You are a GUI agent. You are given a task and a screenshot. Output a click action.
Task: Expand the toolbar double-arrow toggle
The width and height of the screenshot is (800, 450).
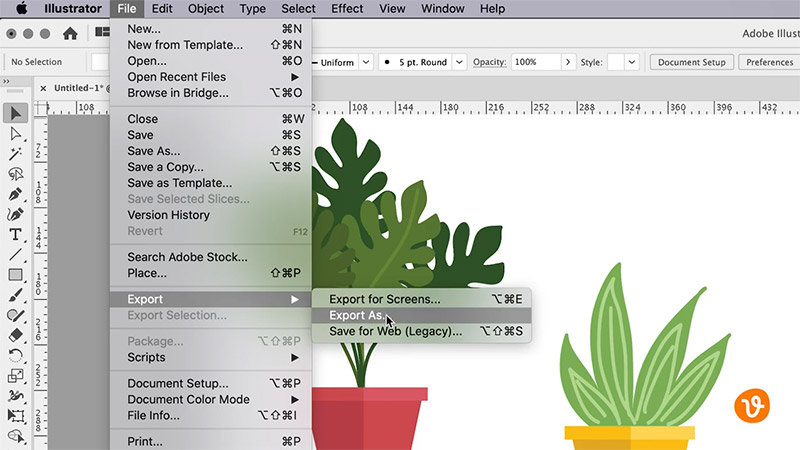tap(6, 81)
